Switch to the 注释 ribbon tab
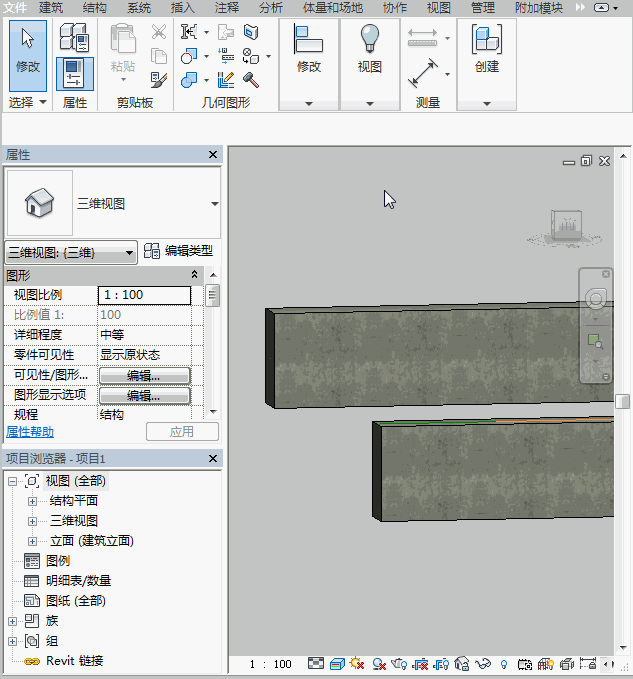Image resolution: width=633 pixels, height=679 pixels. (227, 7)
